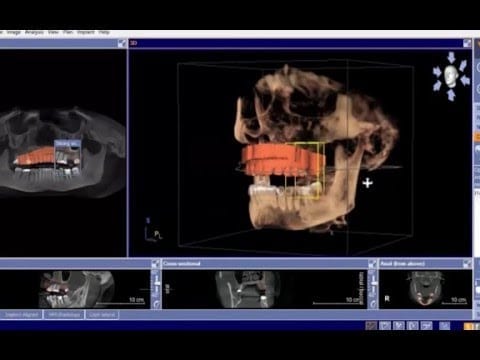Click the bottom arrow below orientation head
The image size is (480, 360).
click(451, 95)
